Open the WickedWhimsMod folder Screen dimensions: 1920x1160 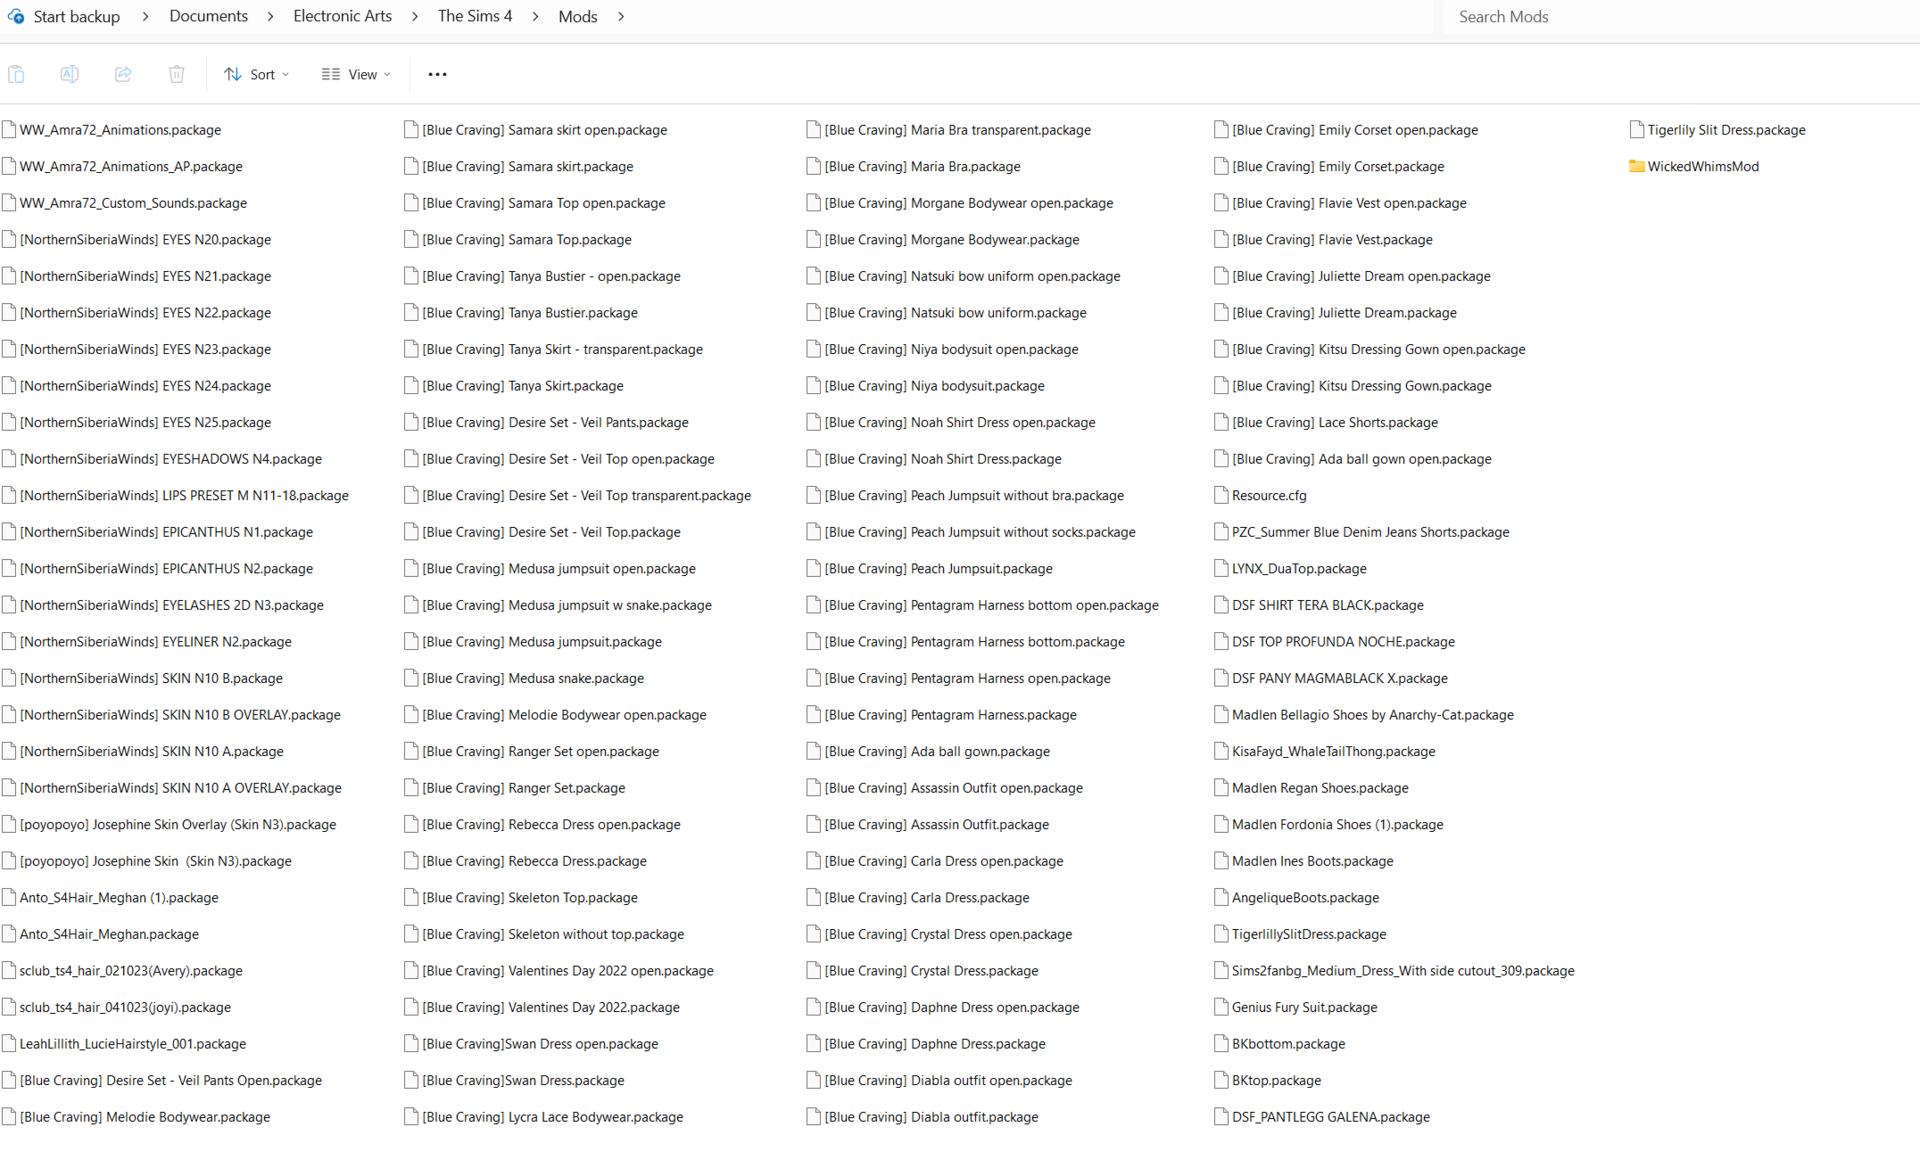pyautogui.click(x=1693, y=166)
